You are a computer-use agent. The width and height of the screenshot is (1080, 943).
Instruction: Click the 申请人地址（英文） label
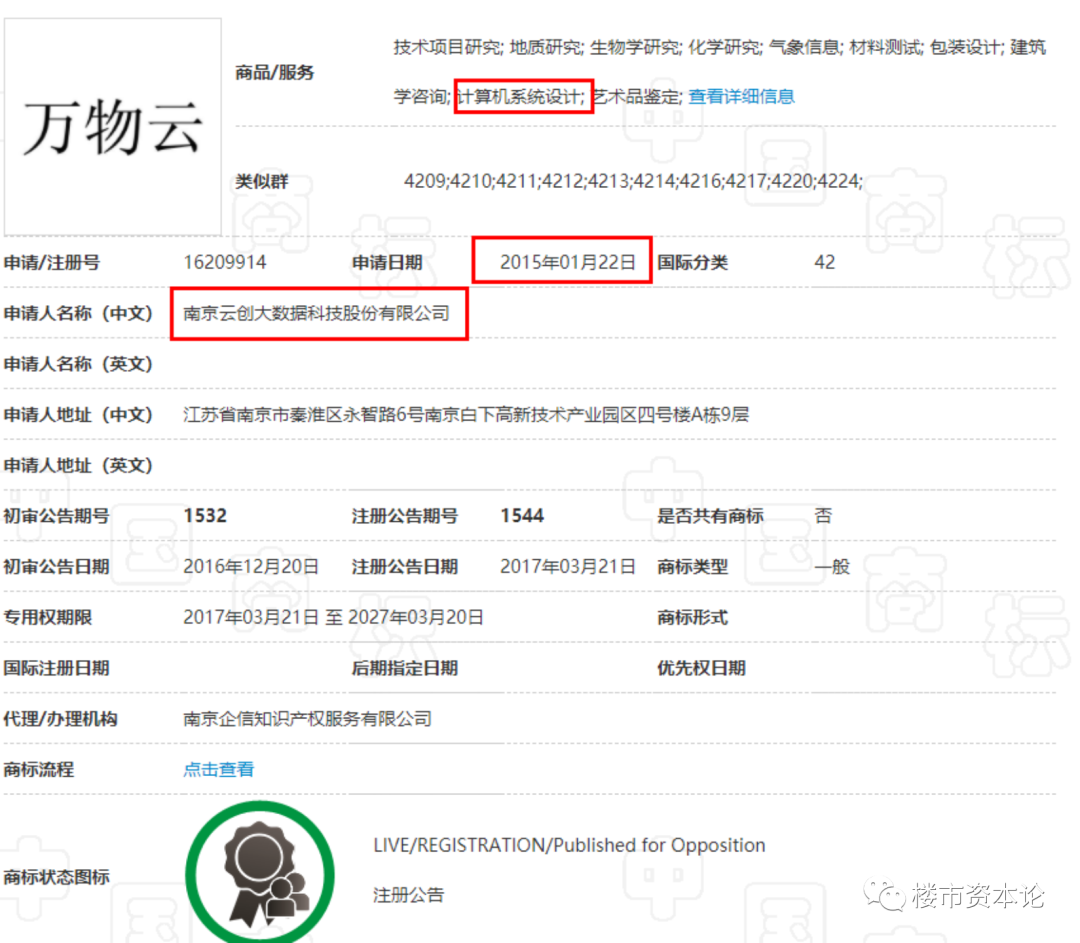[78, 466]
